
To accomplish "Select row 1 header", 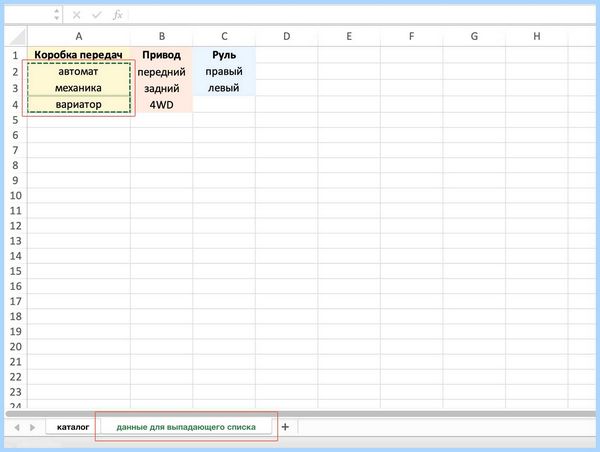I will point(15,55).
